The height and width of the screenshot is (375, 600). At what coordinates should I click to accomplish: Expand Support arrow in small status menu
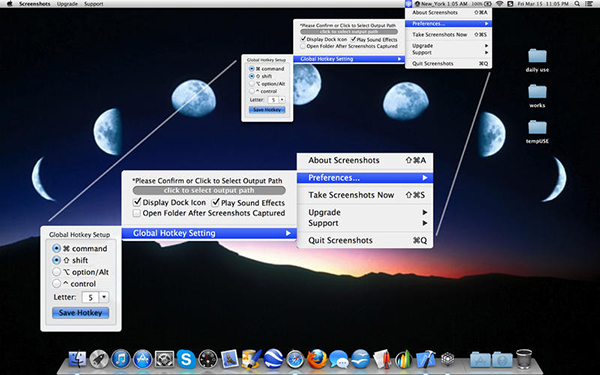click(x=487, y=52)
